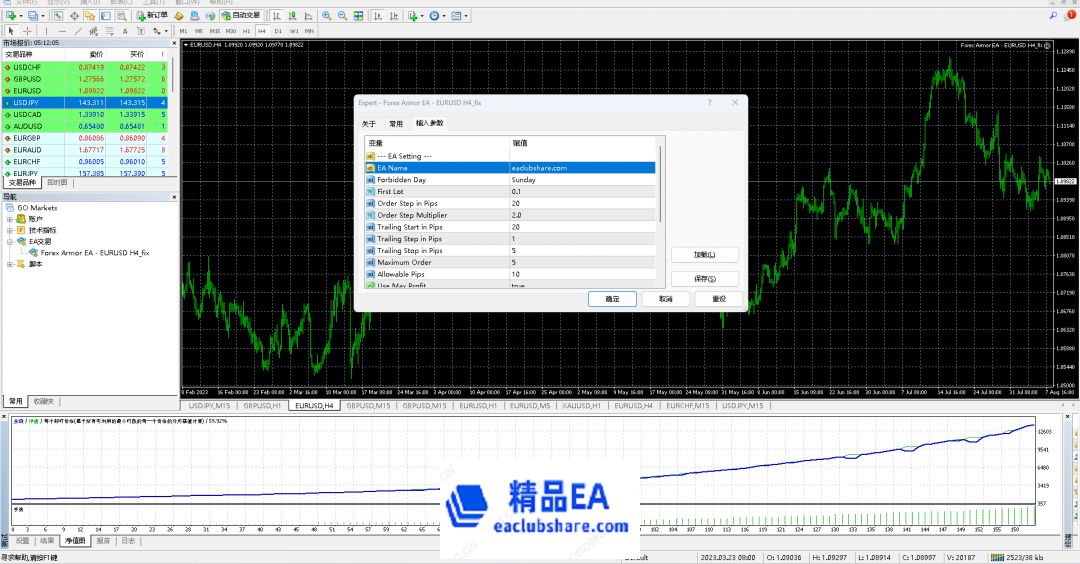Toggle the Data Window toolbar icon
Image resolution: width=1080 pixels, height=564 pixels.
click(x=74, y=16)
